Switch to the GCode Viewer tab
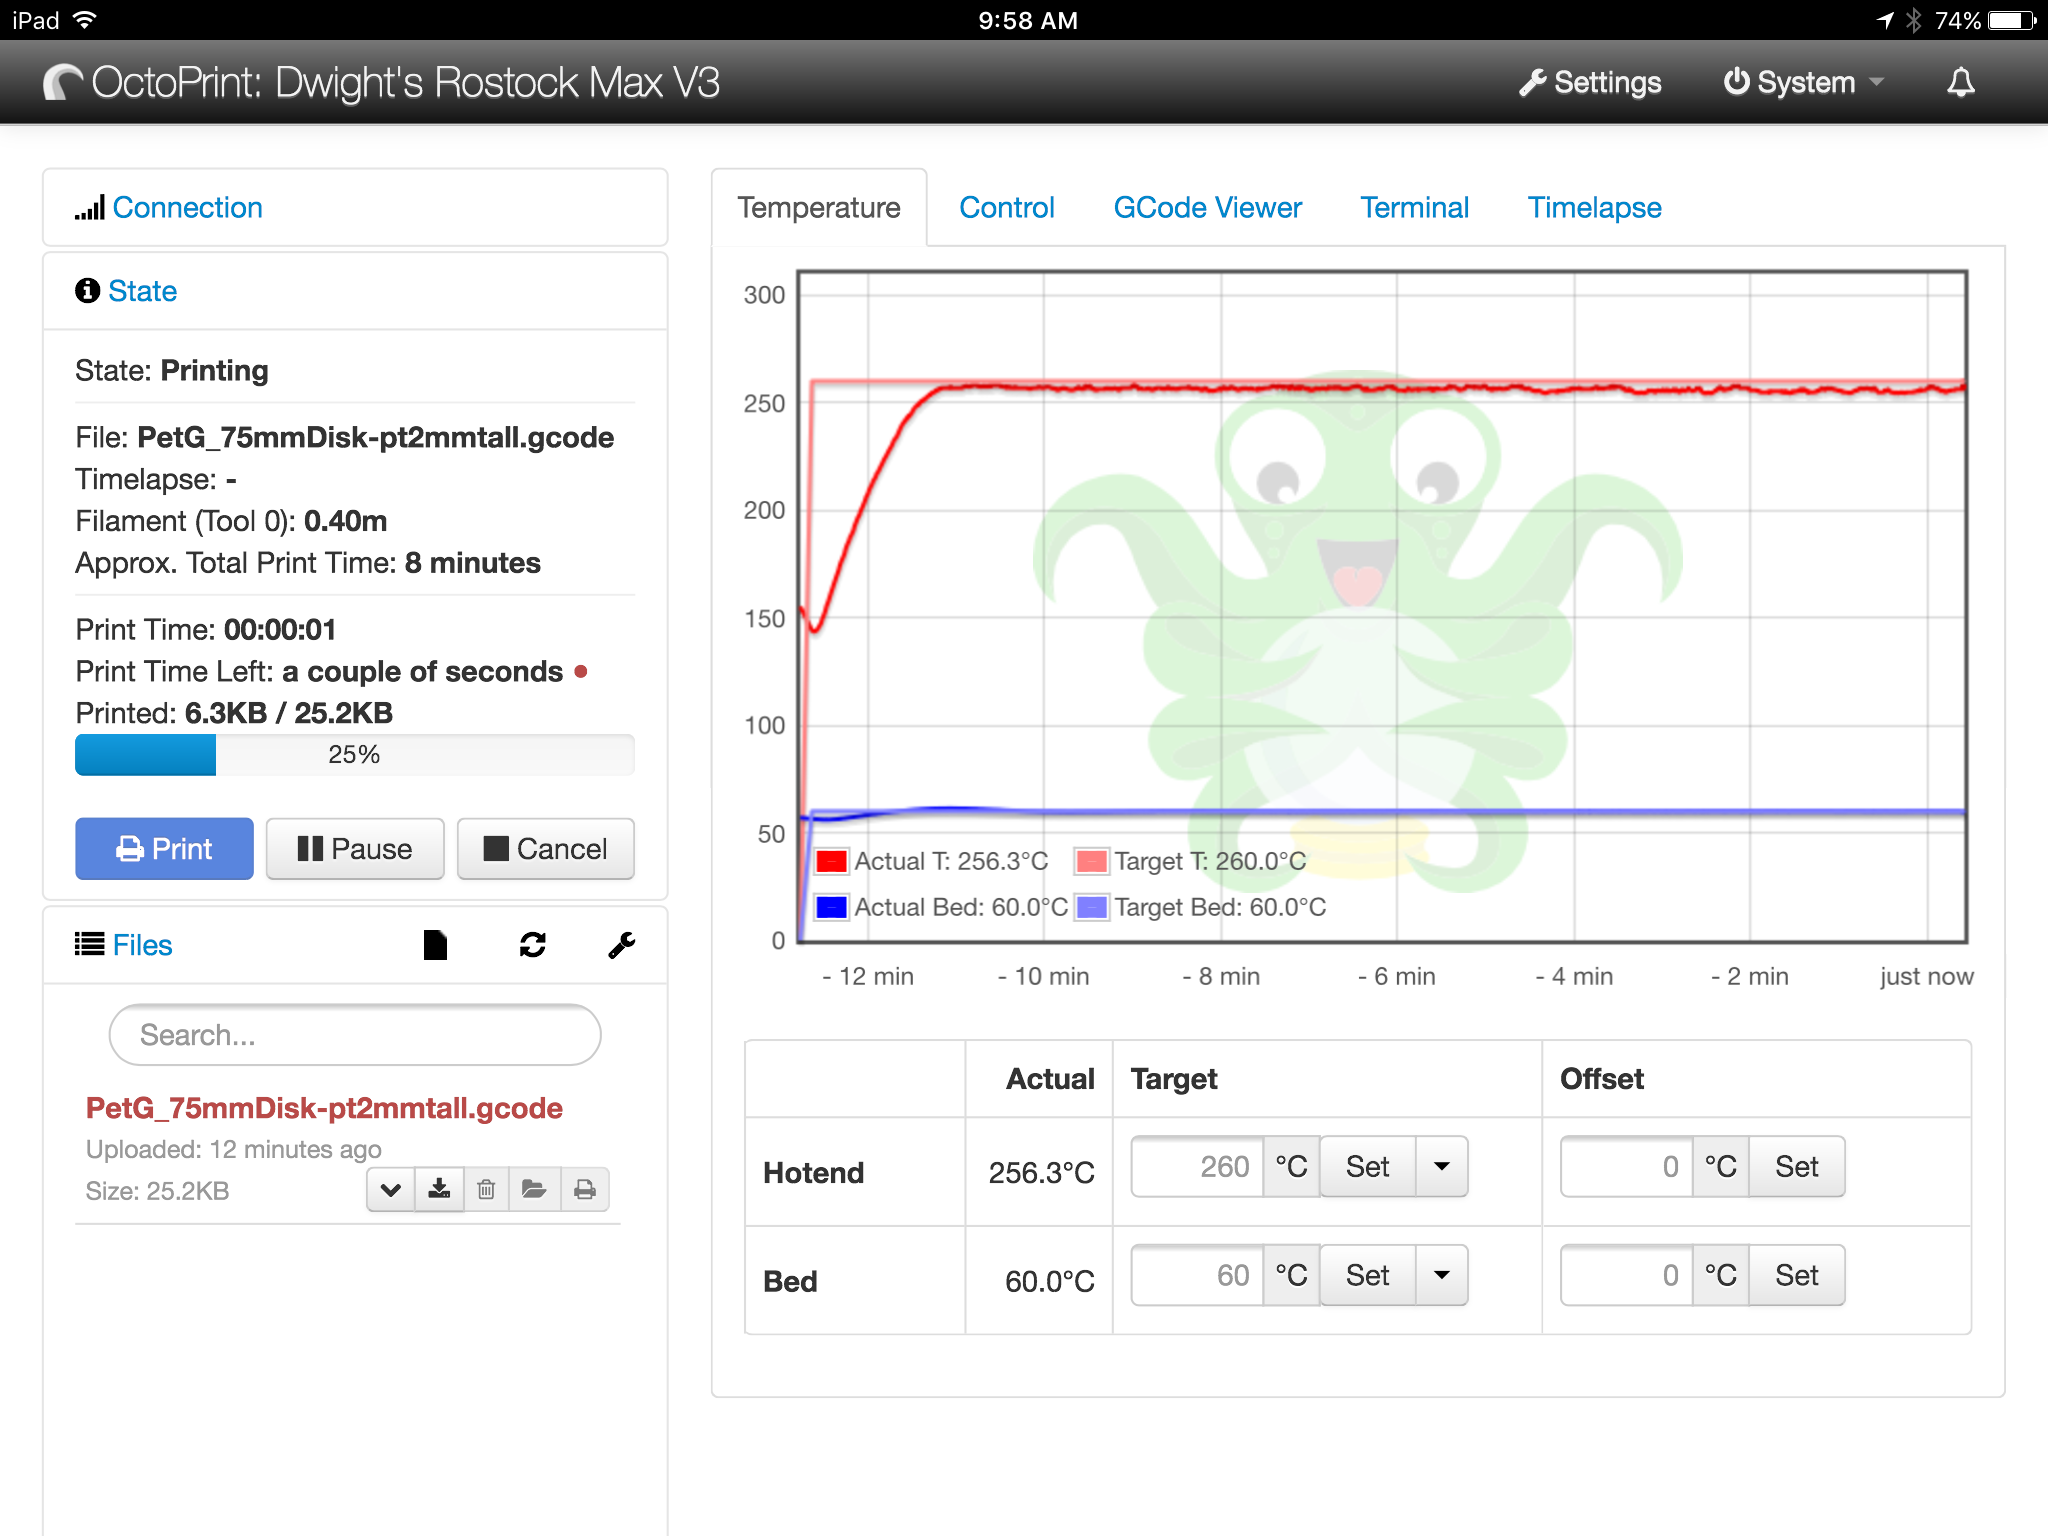Screen dimensions: 2048x1536 point(1207,207)
